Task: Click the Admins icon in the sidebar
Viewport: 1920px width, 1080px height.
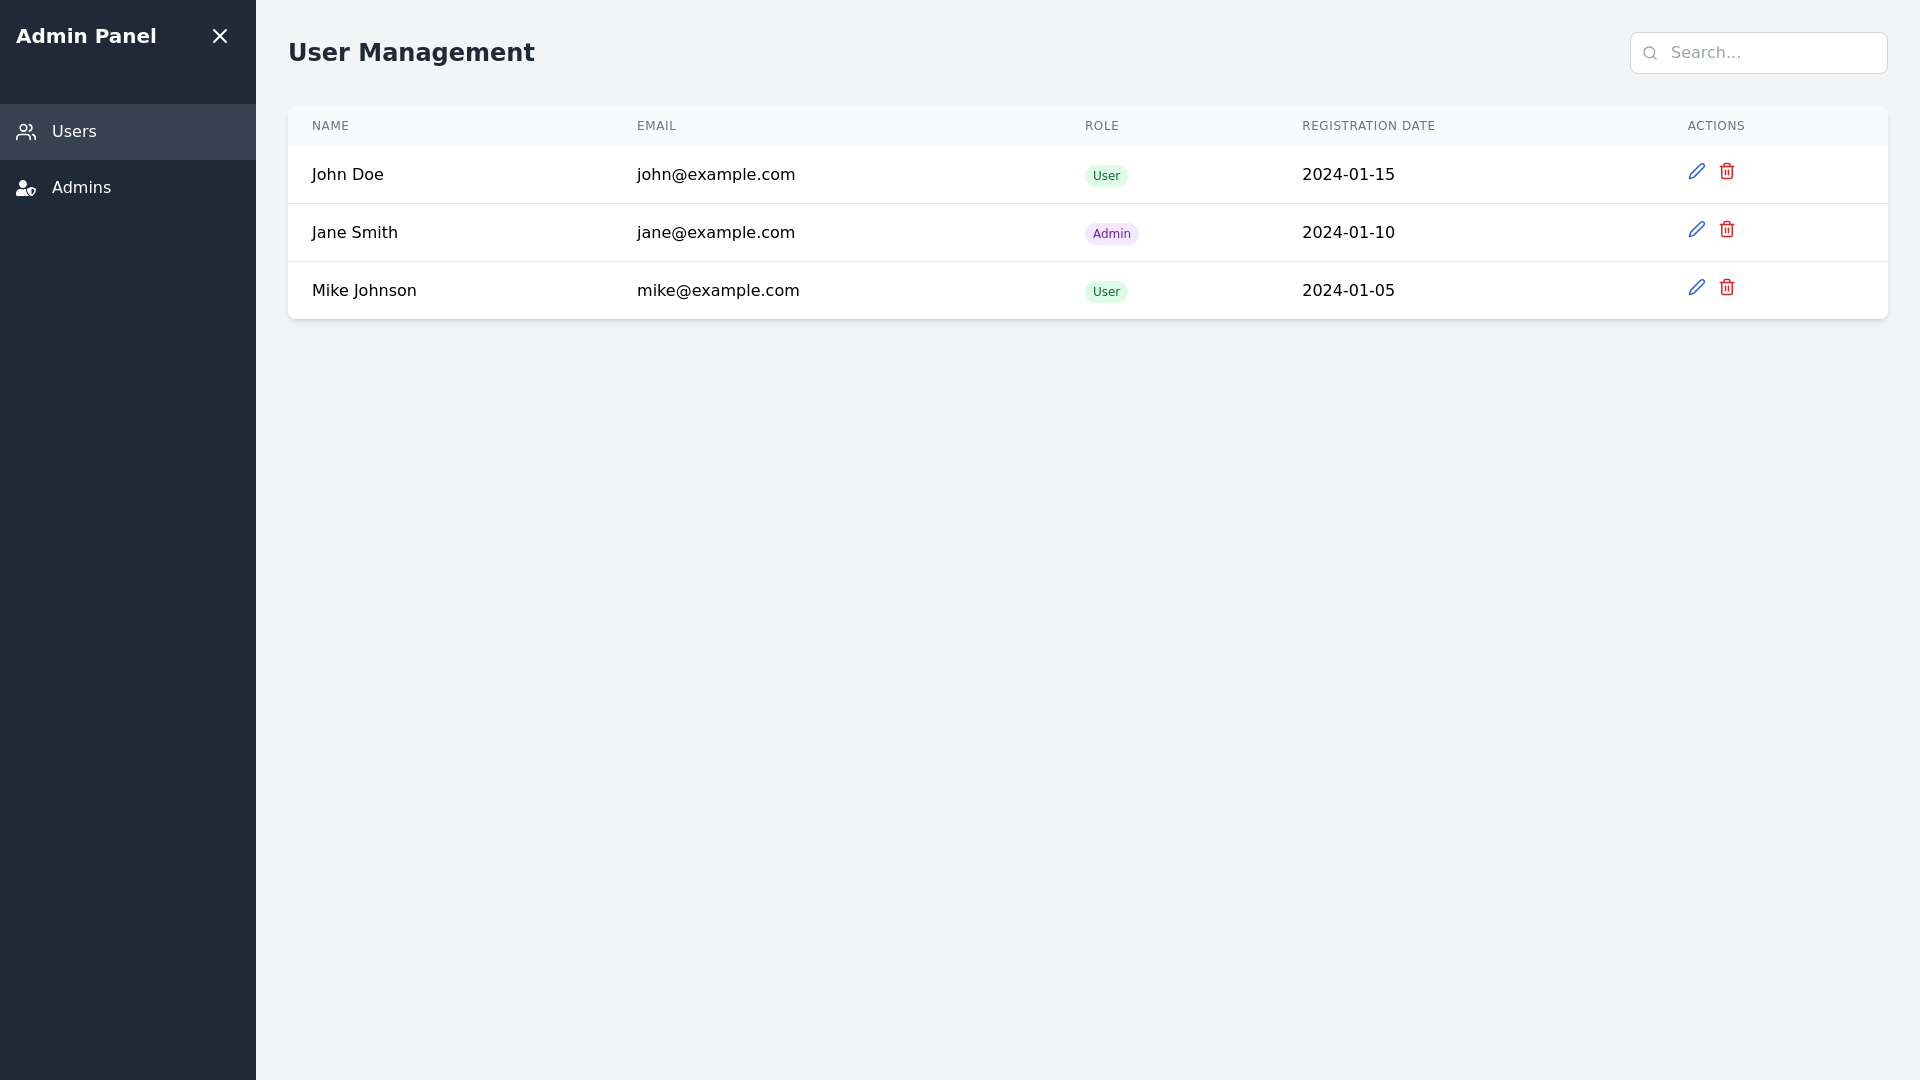Action: click(26, 188)
